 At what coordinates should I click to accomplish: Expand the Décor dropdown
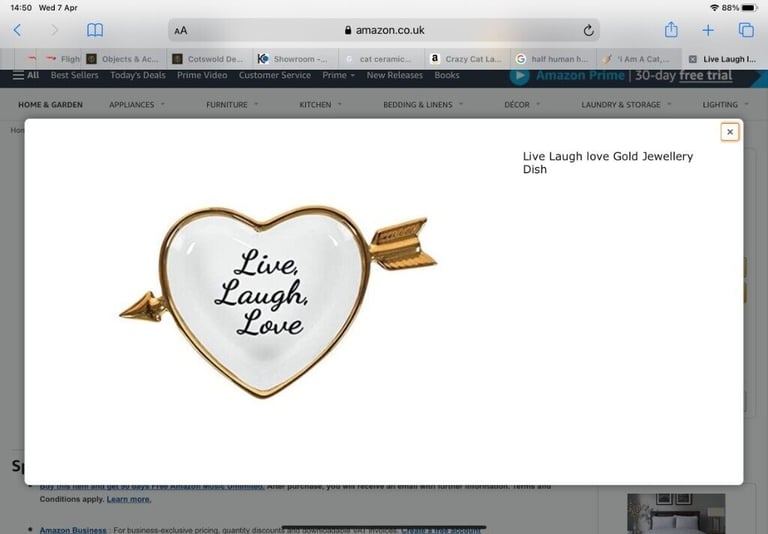pyautogui.click(x=522, y=105)
